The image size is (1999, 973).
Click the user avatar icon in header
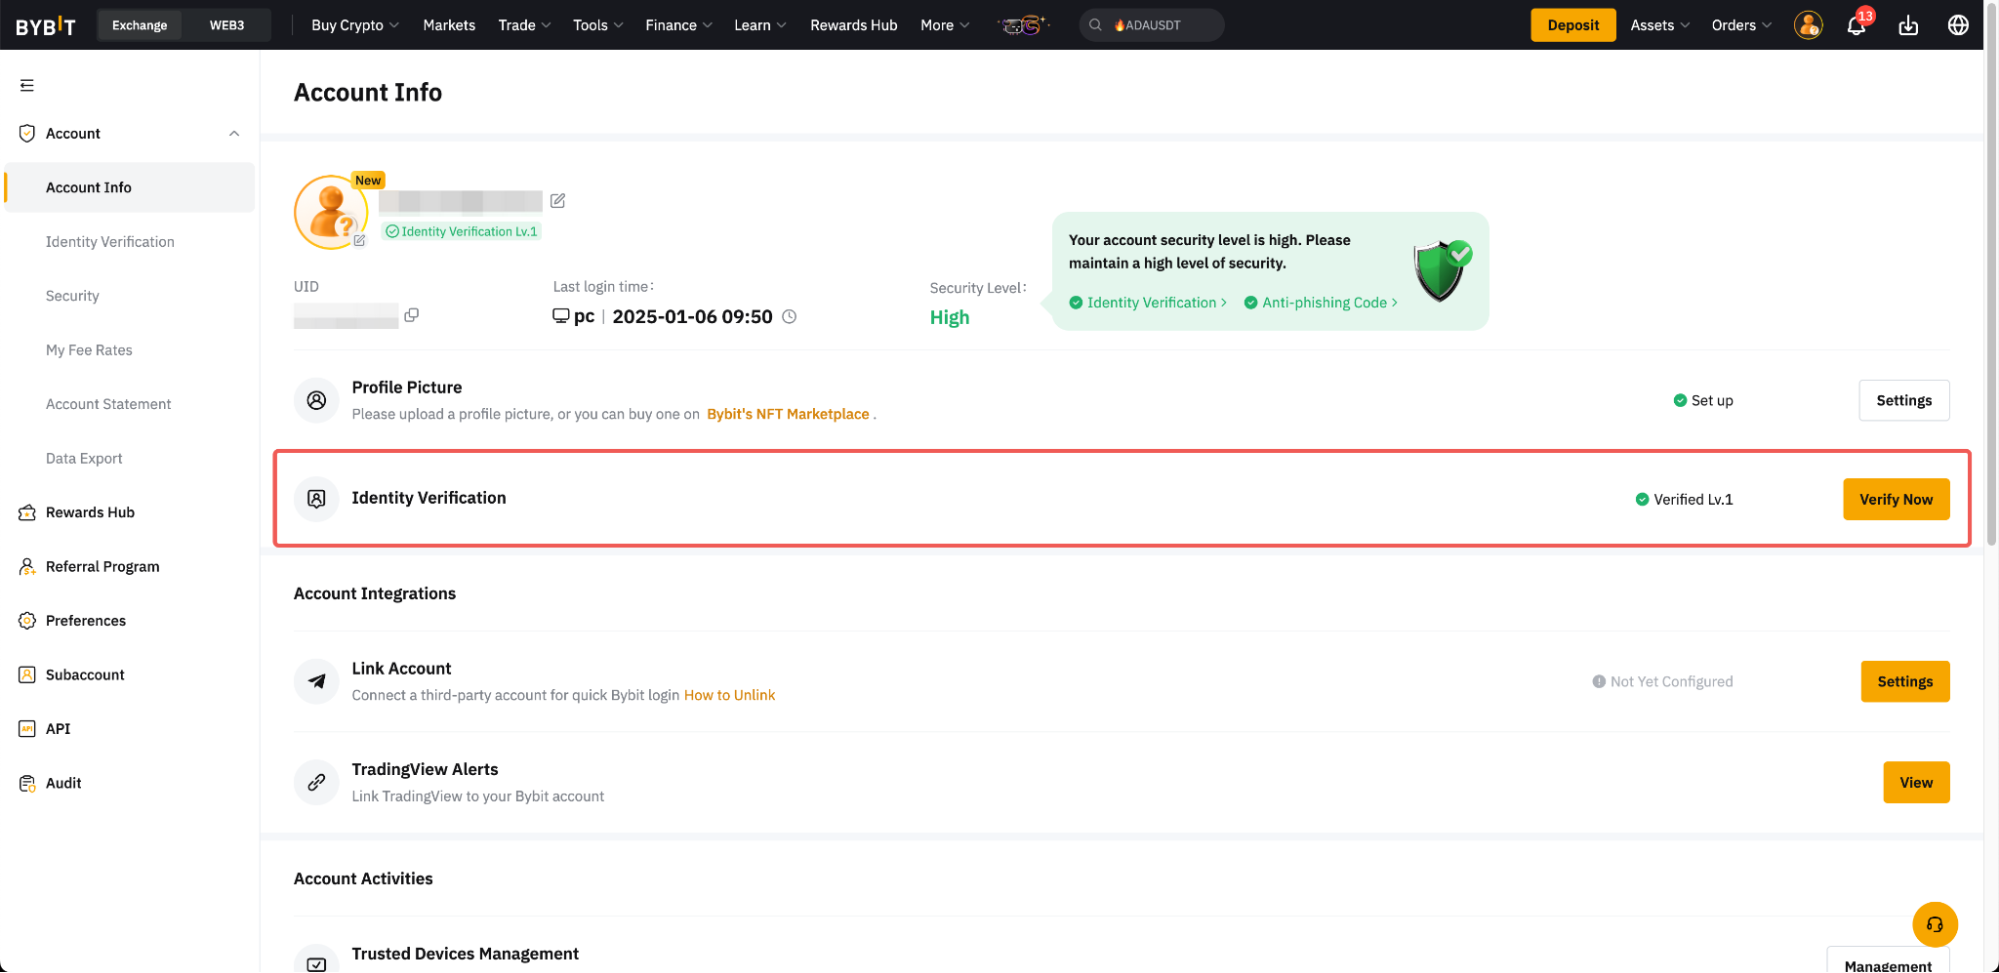pyautogui.click(x=1807, y=26)
